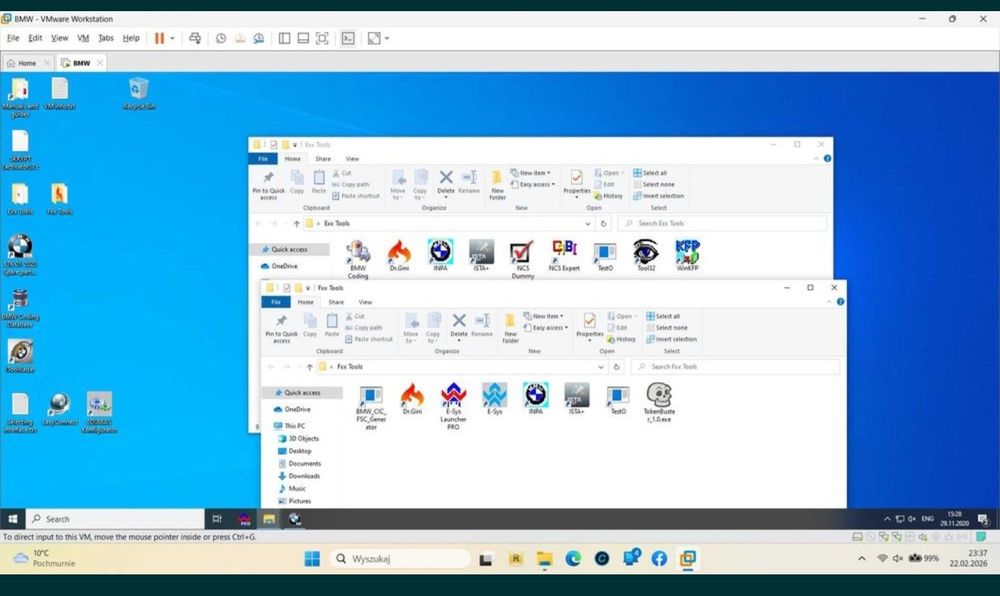Image resolution: width=1000 pixels, height=596 pixels.
Task: Open Recycle Bin on VM desktop
Action: click(x=139, y=94)
